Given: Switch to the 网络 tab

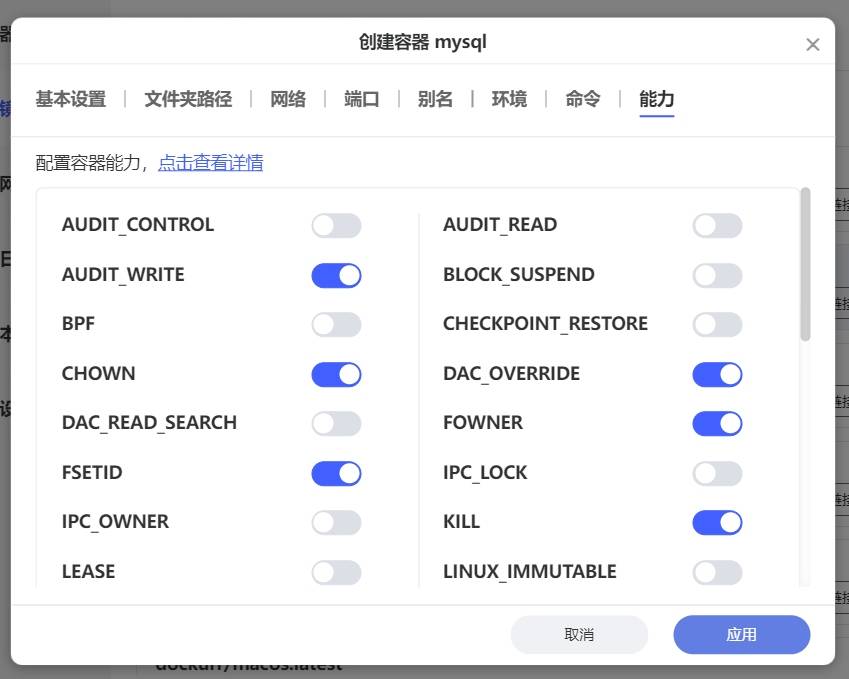Looking at the screenshot, I should [288, 99].
